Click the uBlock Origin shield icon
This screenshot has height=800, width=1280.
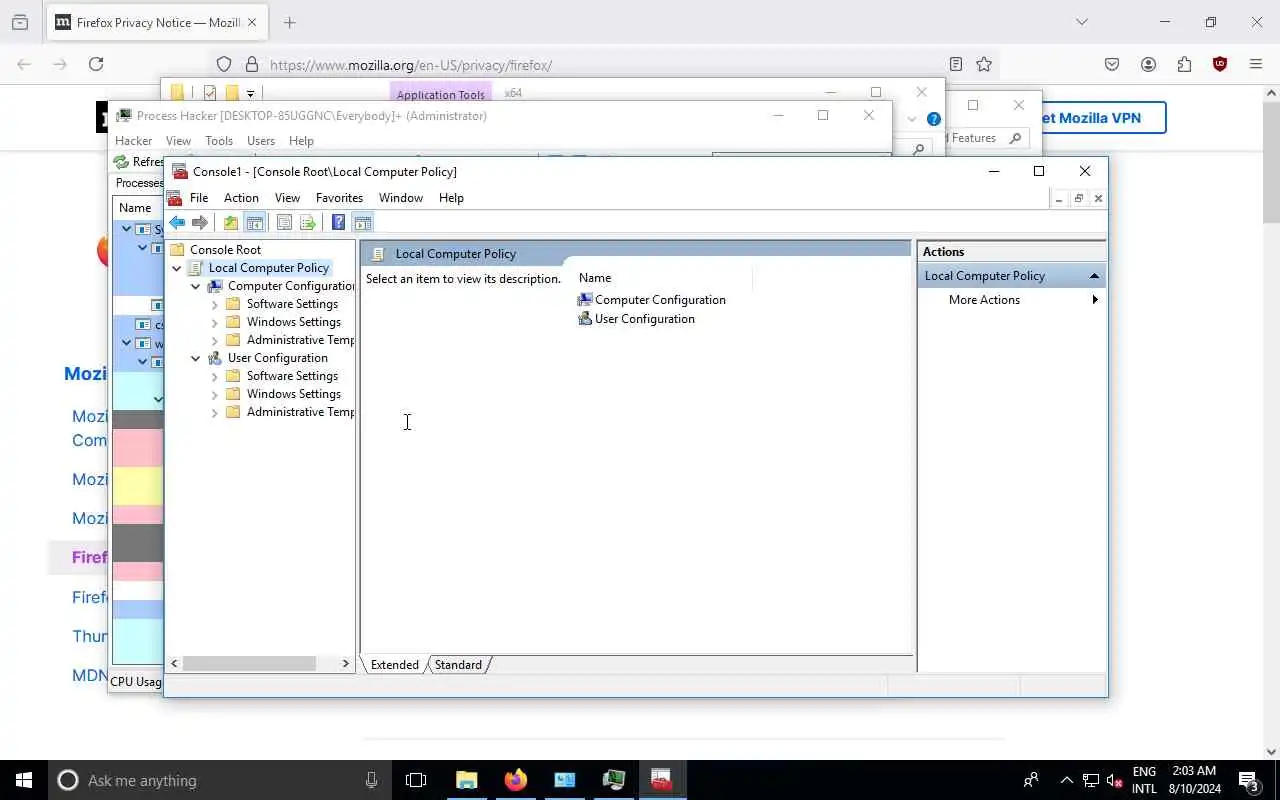coord(1220,64)
